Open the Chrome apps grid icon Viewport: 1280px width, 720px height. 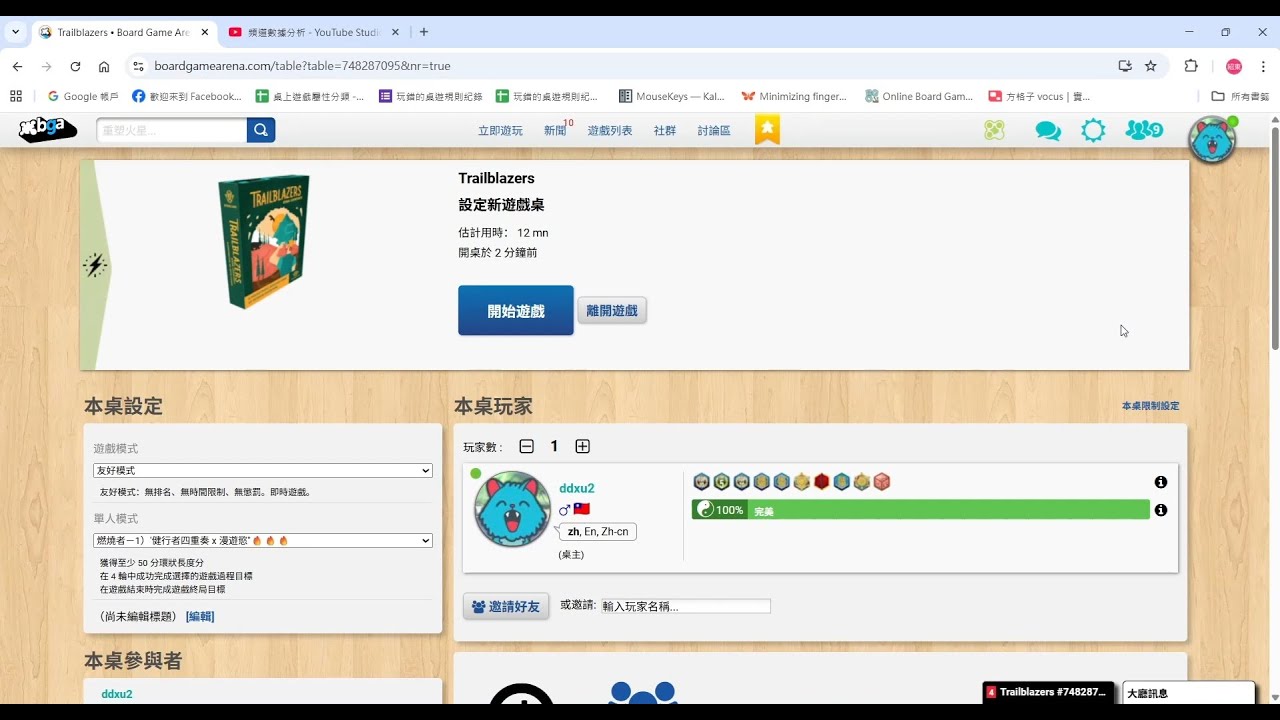click(x=16, y=96)
